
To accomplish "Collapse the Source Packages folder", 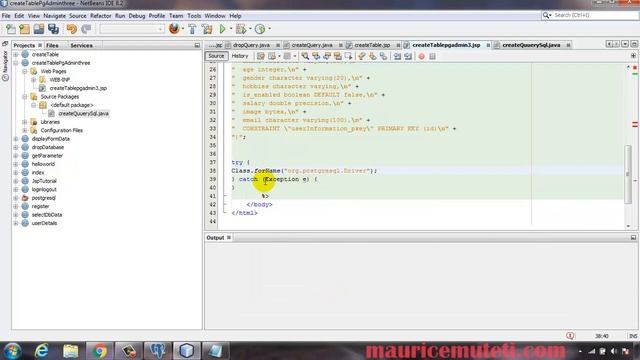I will [25, 97].
